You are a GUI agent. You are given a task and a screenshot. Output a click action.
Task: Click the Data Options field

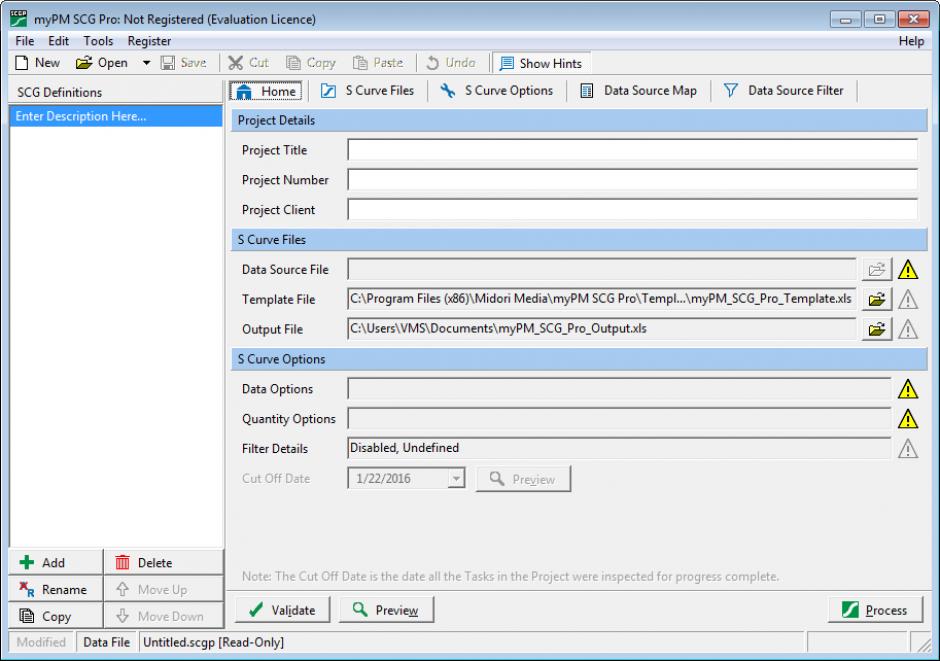coord(619,389)
